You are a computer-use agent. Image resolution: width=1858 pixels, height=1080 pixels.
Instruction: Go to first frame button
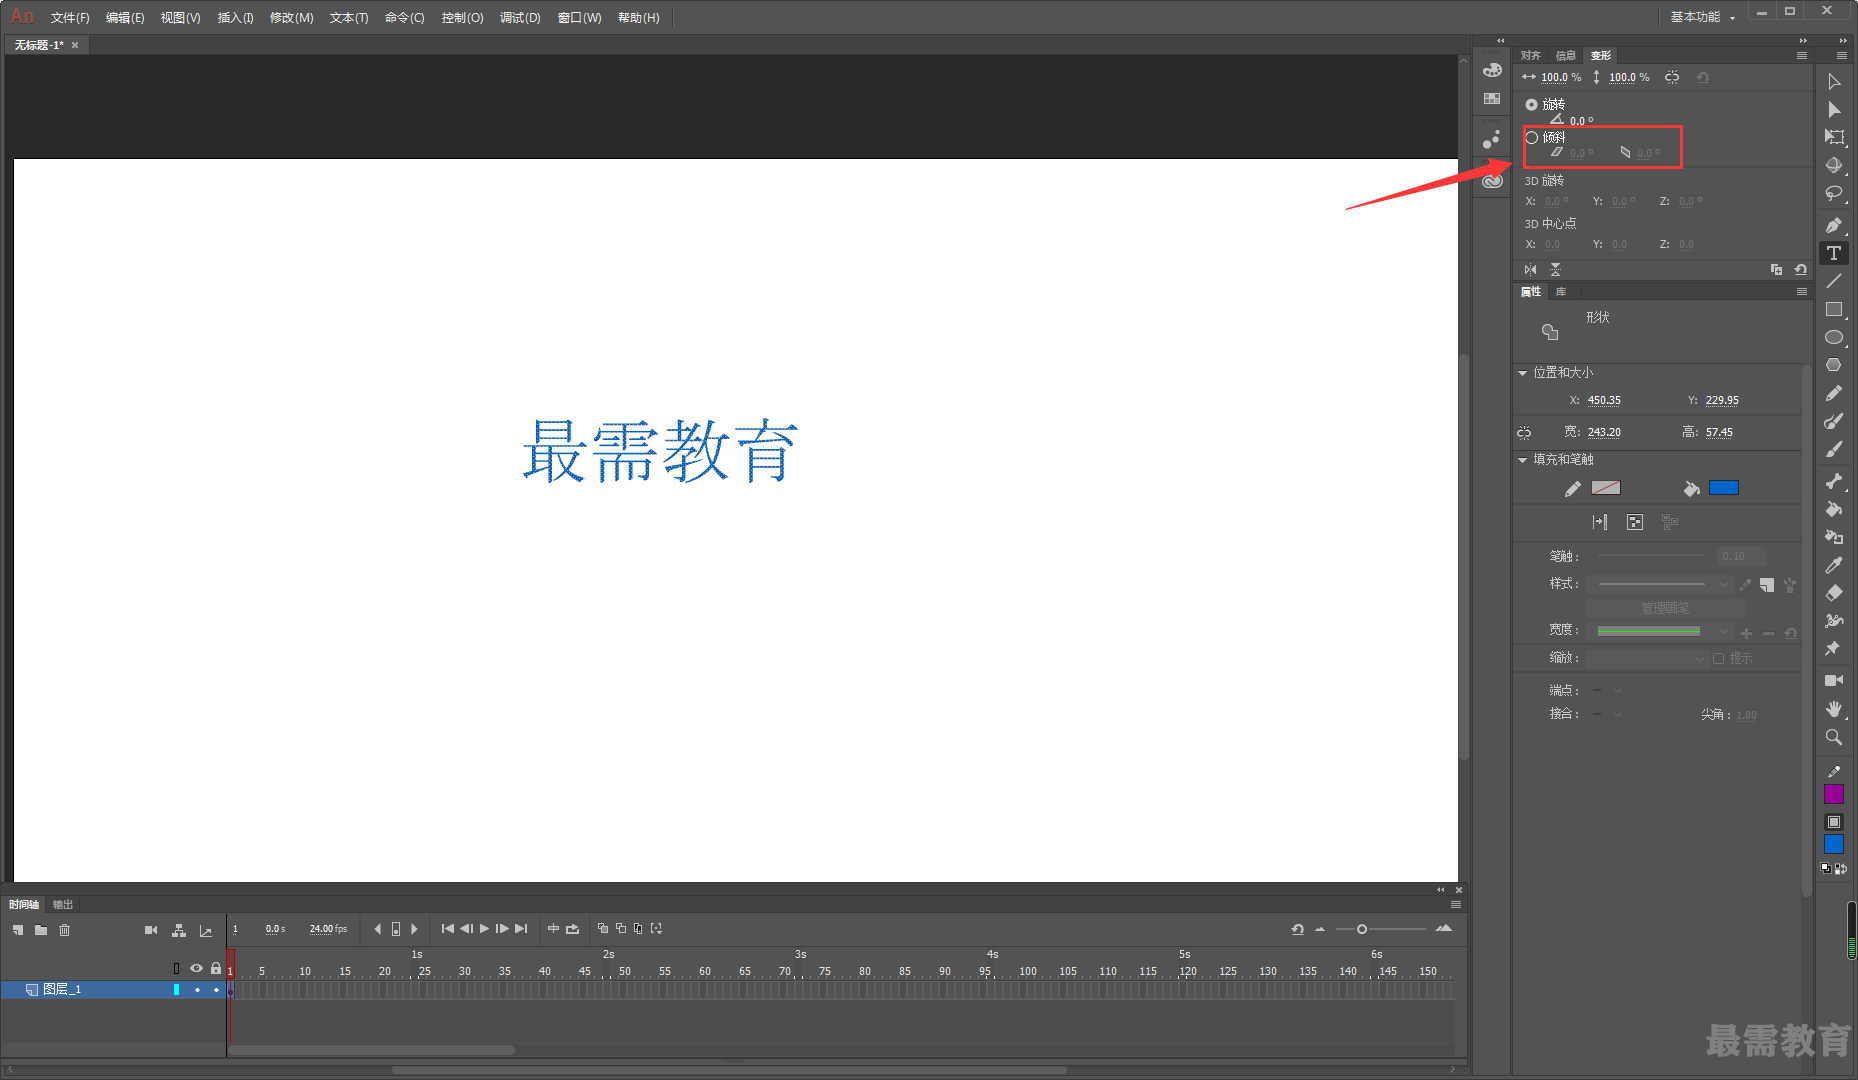447,929
